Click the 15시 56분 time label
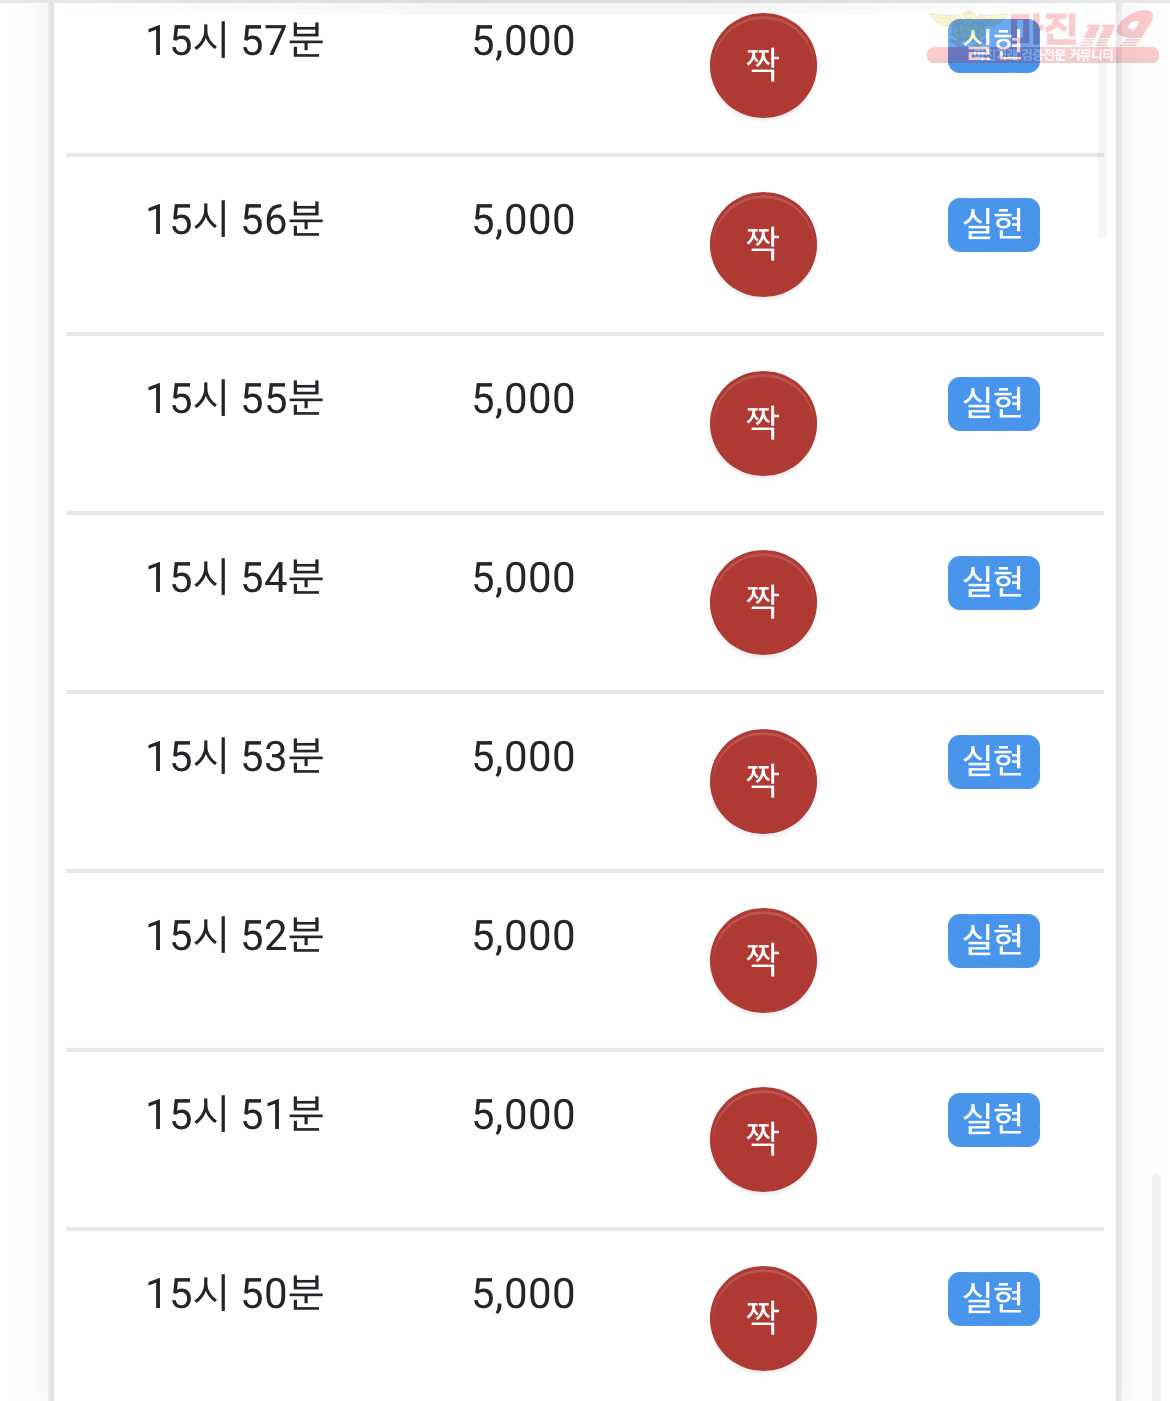The width and height of the screenshot is (1170, 1401). [235, 220]
